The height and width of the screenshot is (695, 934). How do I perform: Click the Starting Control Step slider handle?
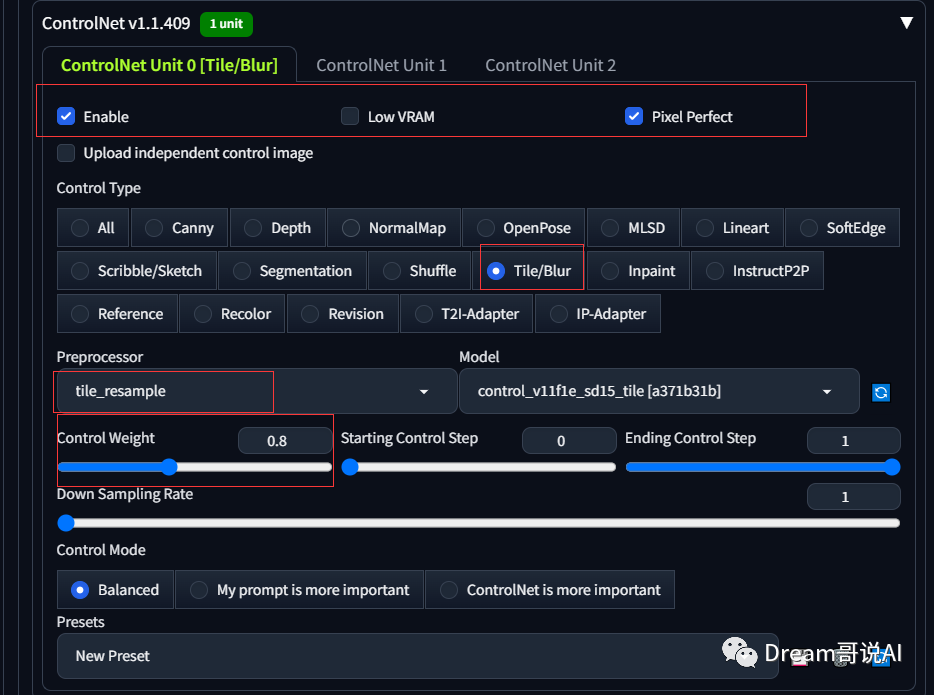point(350,467)
